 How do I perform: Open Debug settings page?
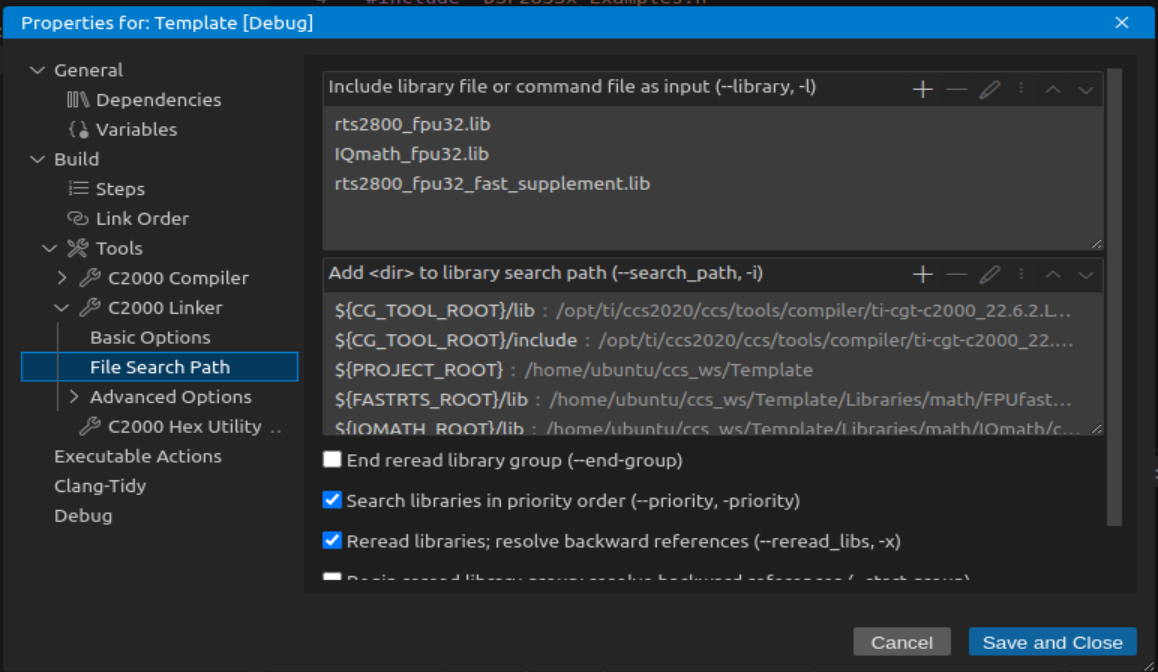pos(83,515)
